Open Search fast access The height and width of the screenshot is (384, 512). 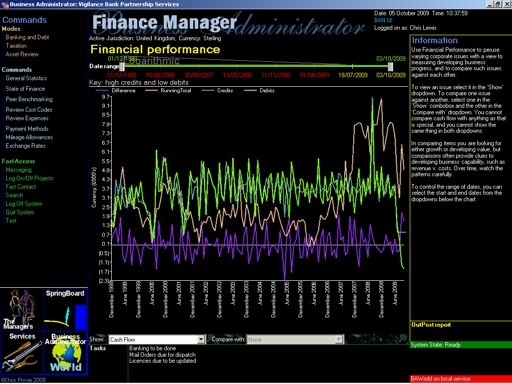point(14,195)
